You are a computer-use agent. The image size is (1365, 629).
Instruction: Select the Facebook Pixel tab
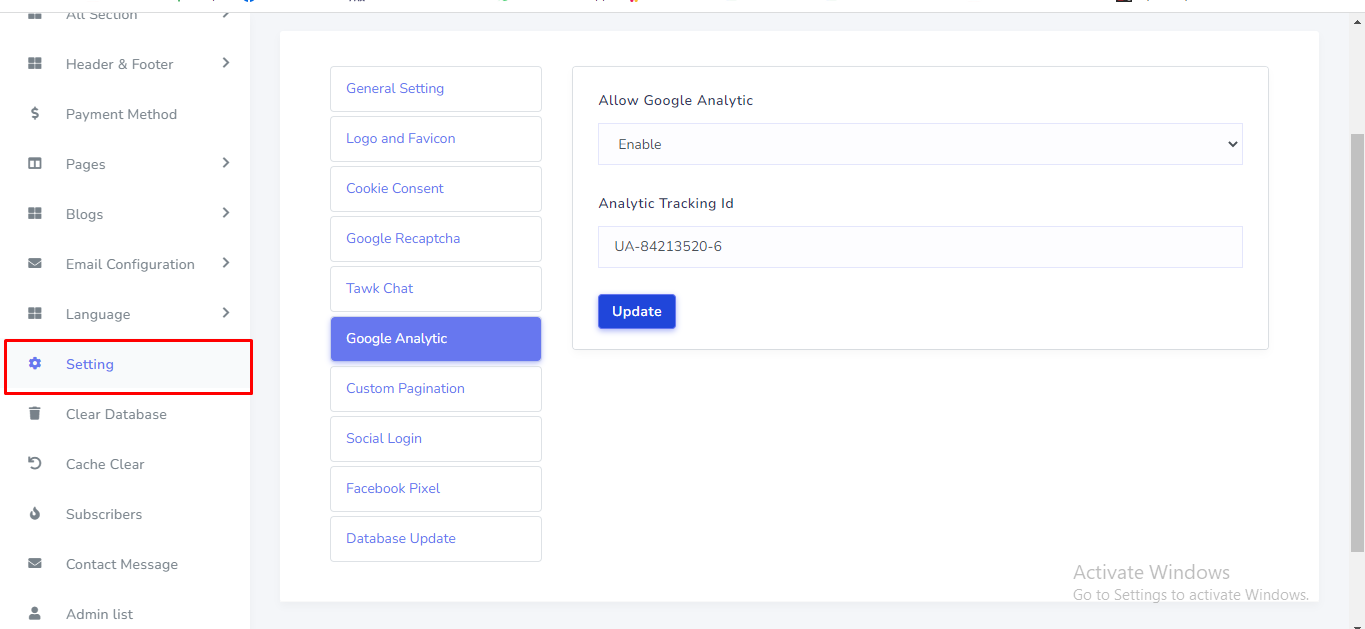coord(435,489)
